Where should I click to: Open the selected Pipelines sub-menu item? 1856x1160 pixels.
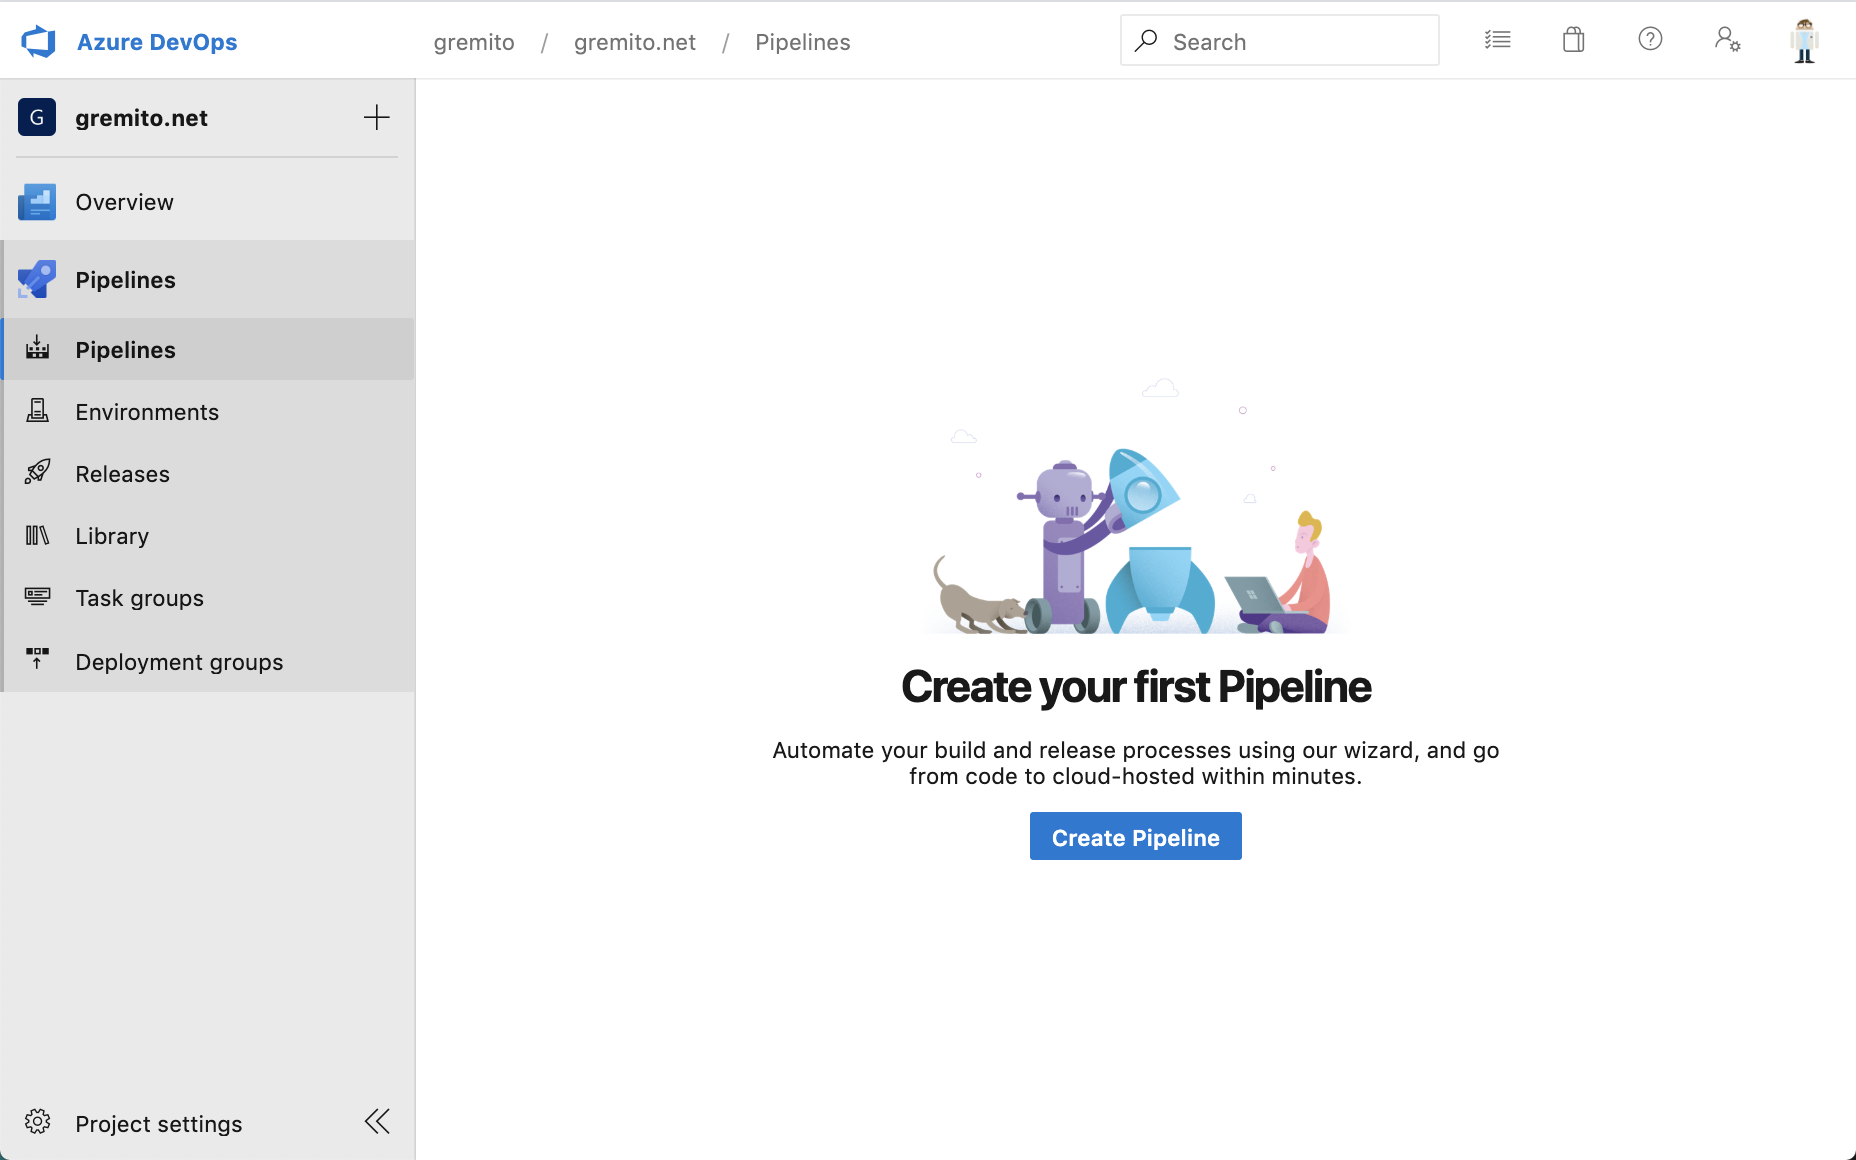[x=208, y=349]
